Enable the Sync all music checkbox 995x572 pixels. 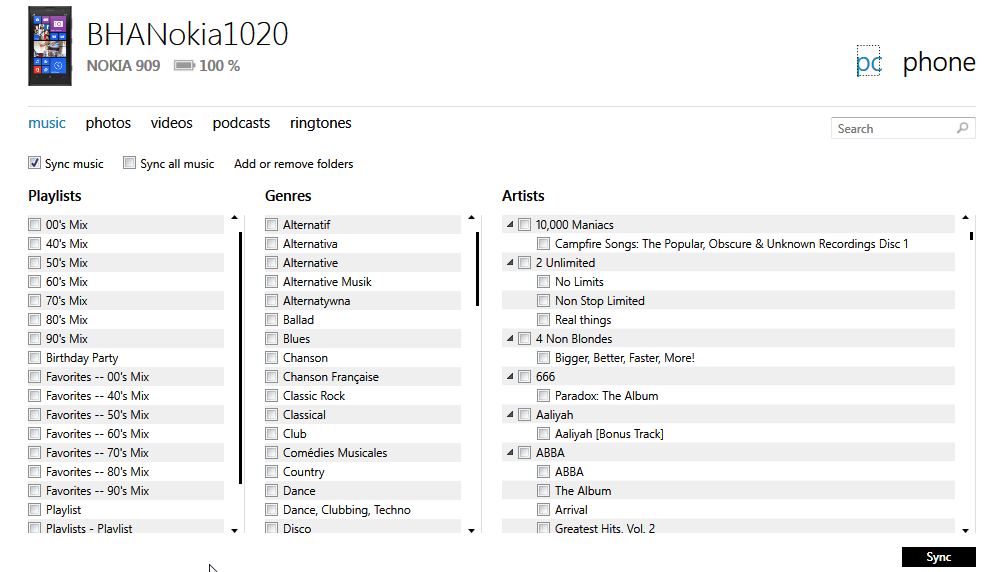tap(130, 163)
